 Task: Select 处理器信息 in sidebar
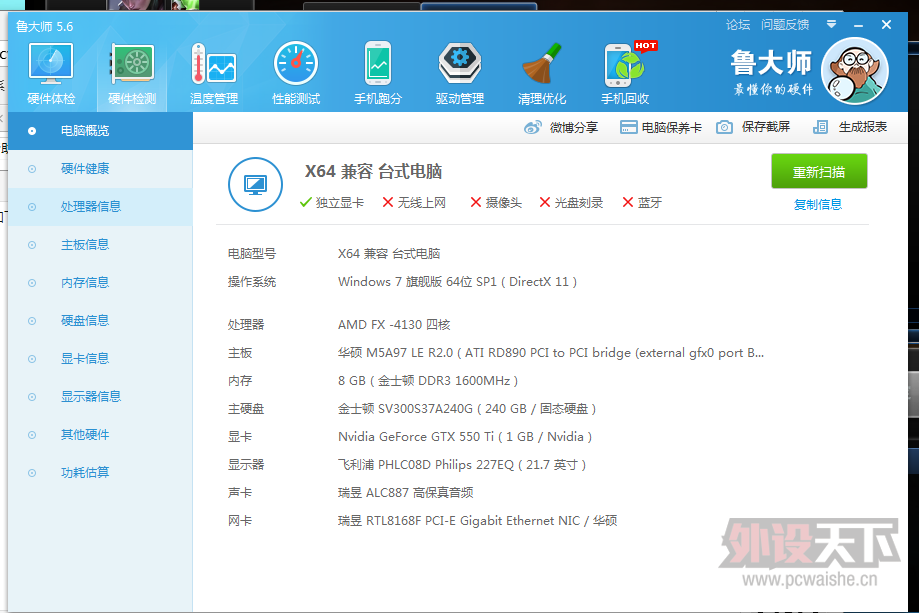pyautogui.click(x=100, y=207)
